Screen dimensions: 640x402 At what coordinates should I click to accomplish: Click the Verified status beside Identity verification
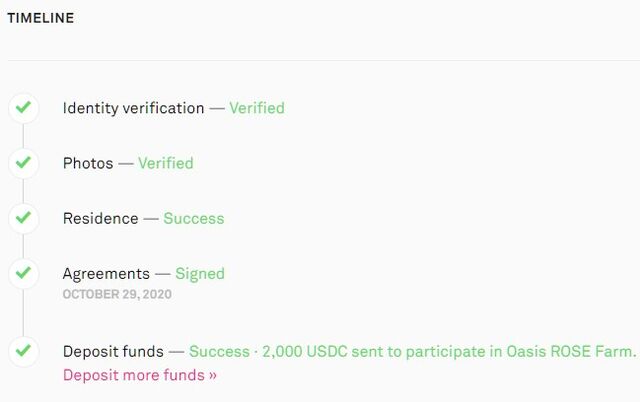(x=257, y=108)
